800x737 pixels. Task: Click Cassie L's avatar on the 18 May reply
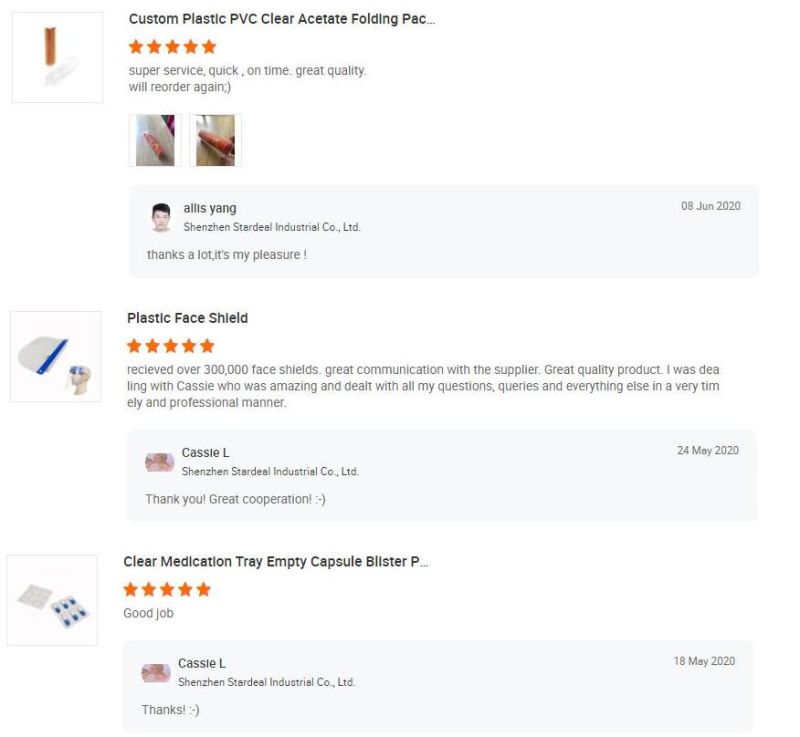156,673
